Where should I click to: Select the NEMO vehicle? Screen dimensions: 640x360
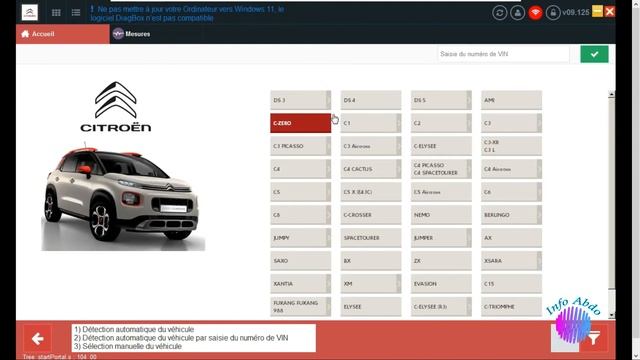point(441,215)
